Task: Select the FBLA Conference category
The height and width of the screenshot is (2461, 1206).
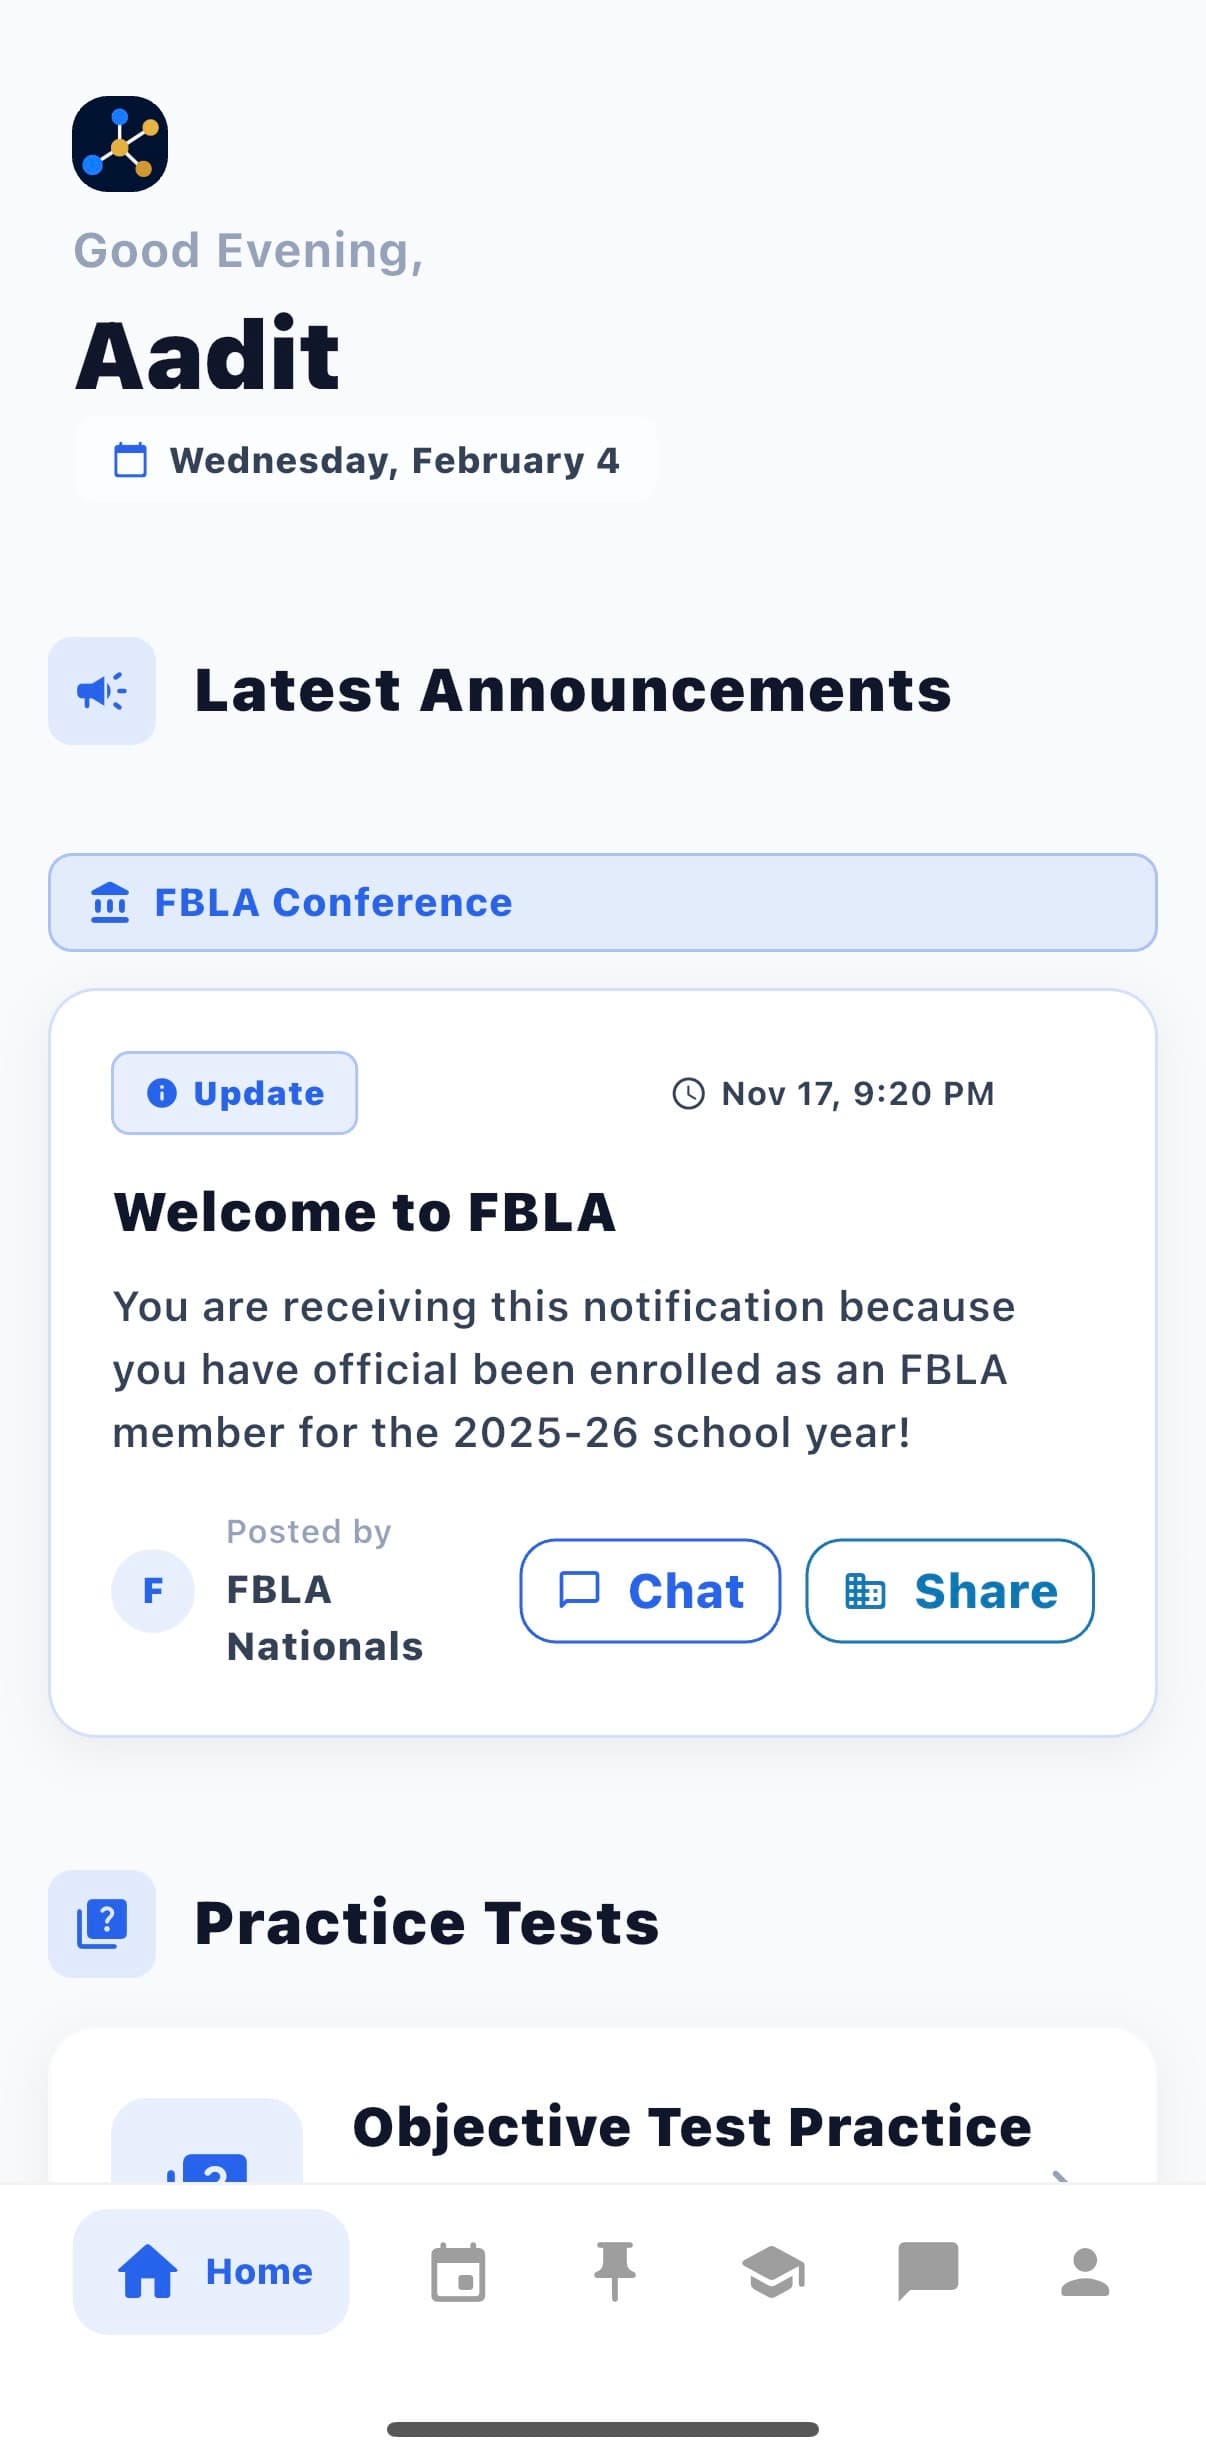Action: tap(602, 902)
